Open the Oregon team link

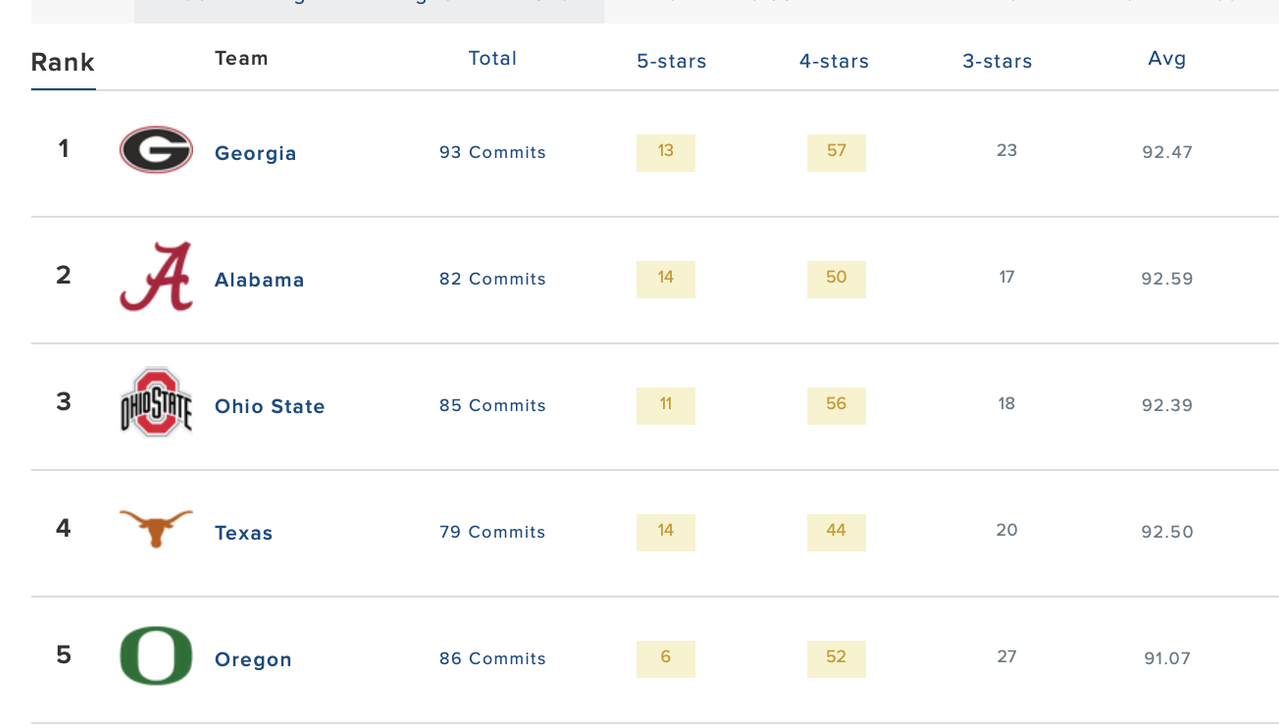point(254,660)
